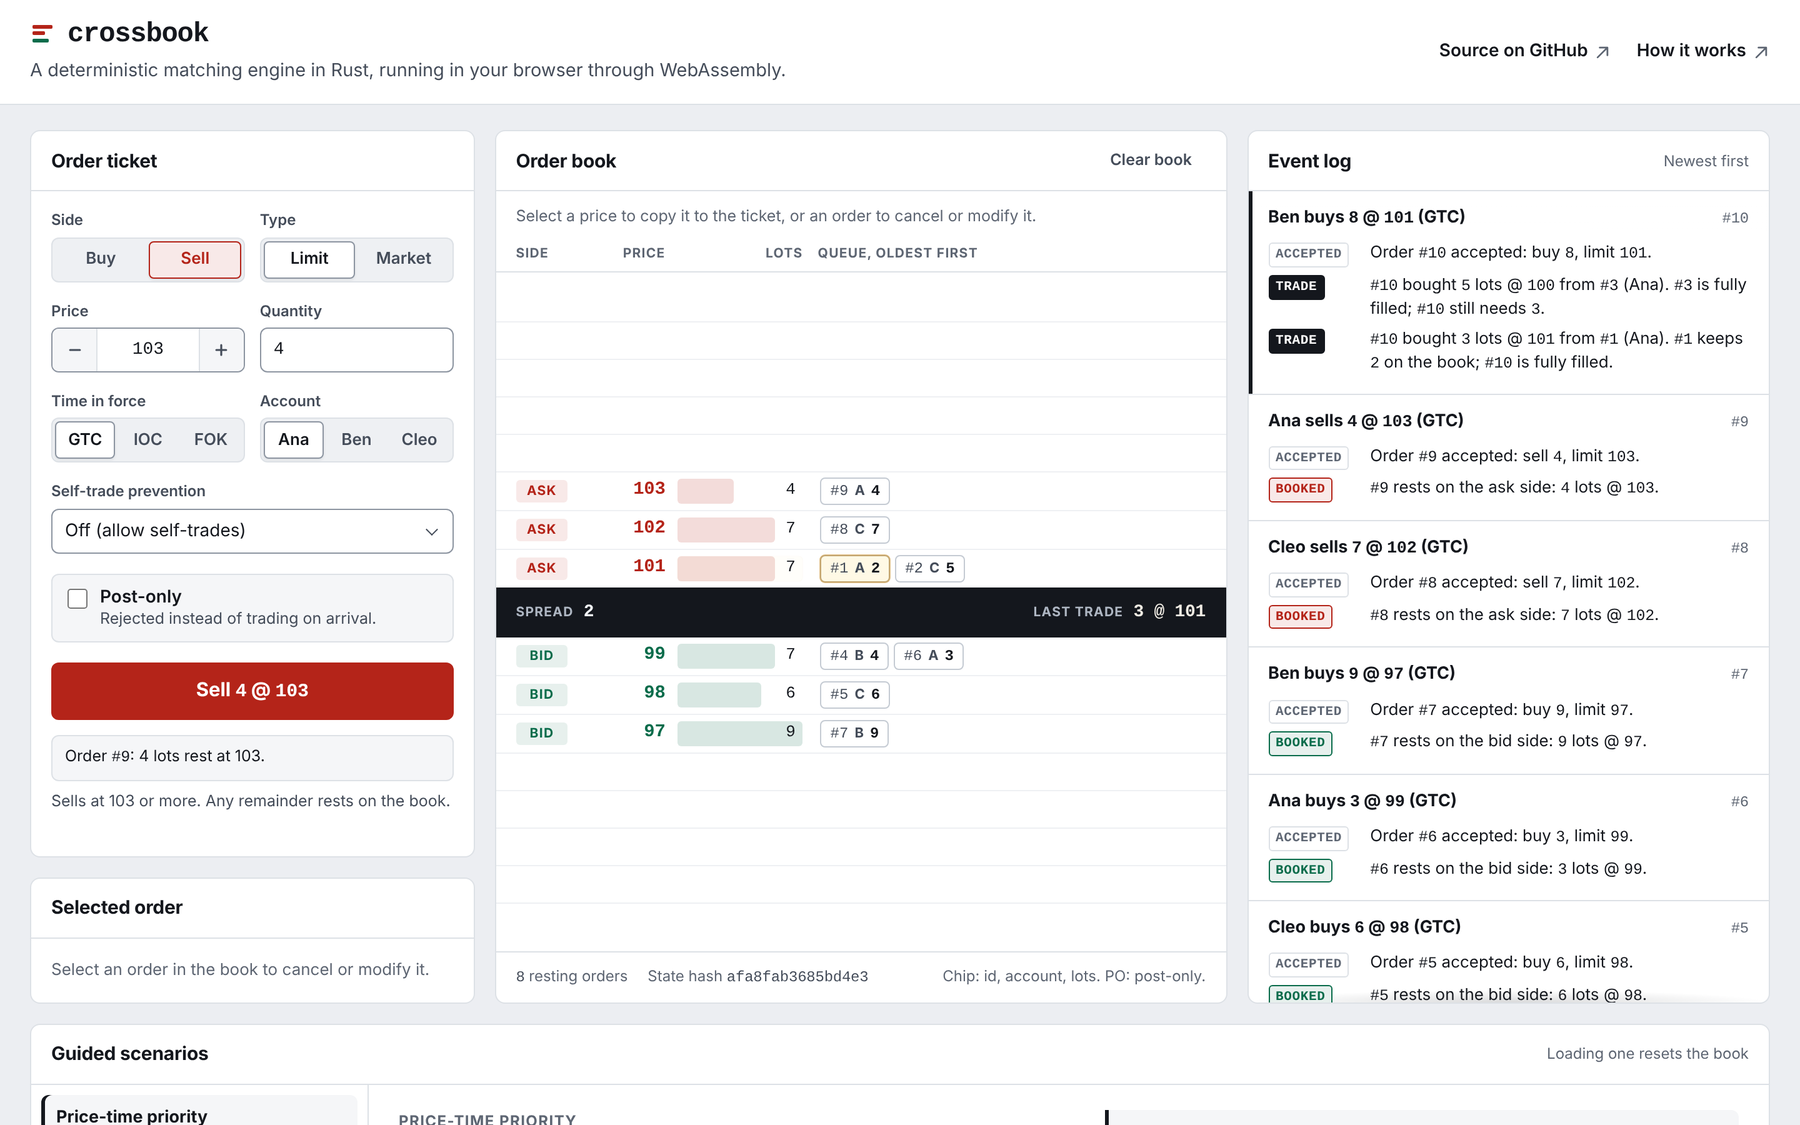Image resolution: width=1800 pixels, height=1125 pixels.
Task: Focus the price field showing 103
Action: (148, 350)
